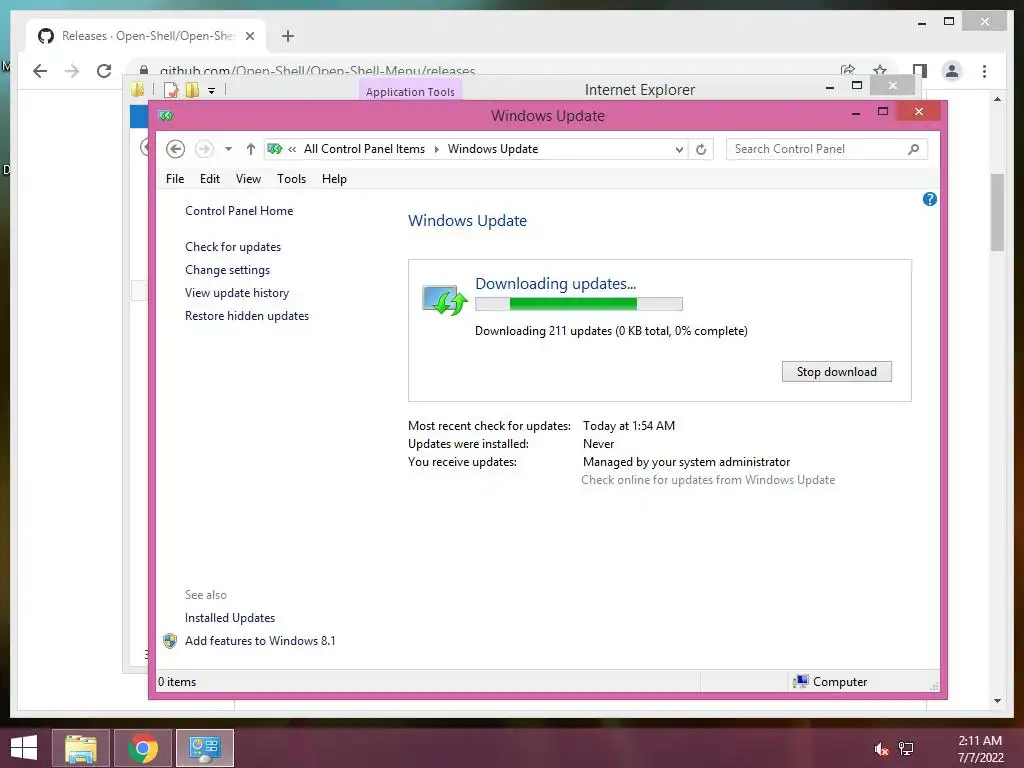Click muted volume tray icon

pos(881,749)
